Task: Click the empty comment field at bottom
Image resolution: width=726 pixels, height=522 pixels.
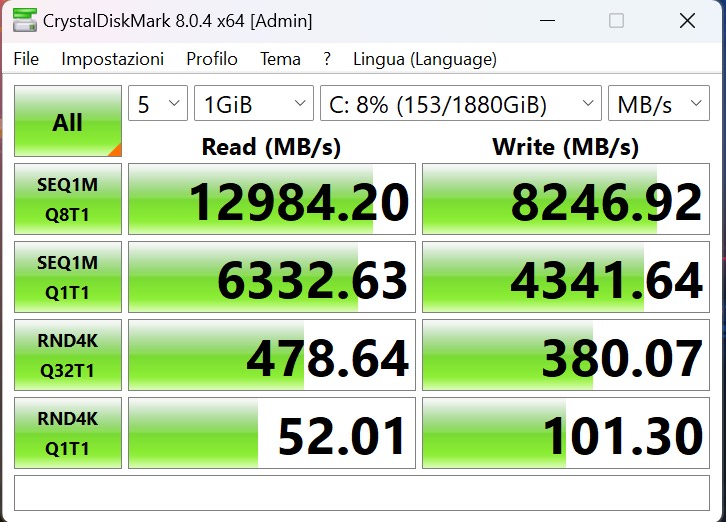Action: 362,493
